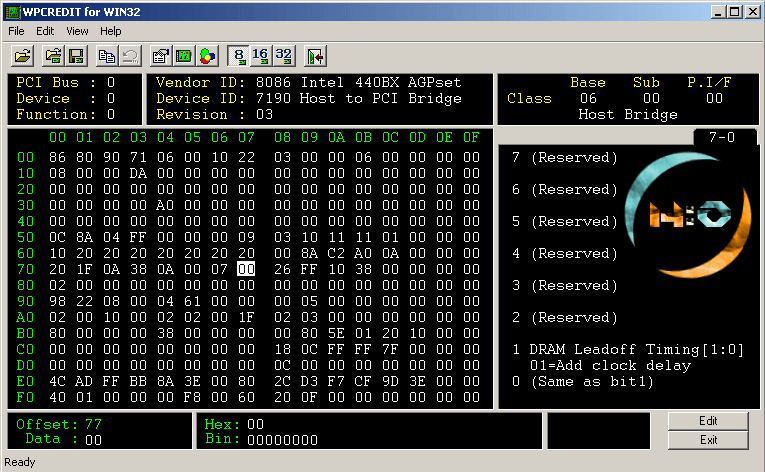Select byte 09 in row 50
This screenshot has height=472, width=765.
(x=246, y=237)
